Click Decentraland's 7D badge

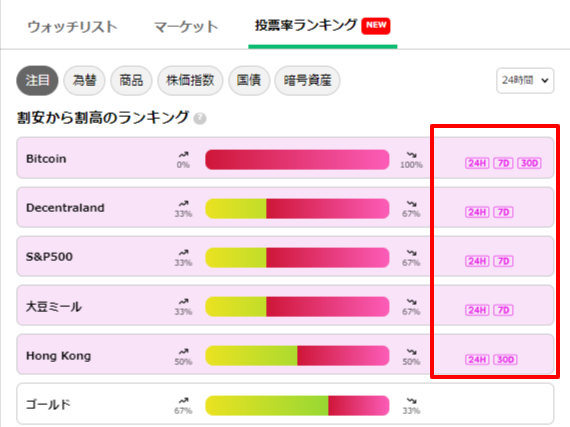pyautogui.click(x=503, y=212)
